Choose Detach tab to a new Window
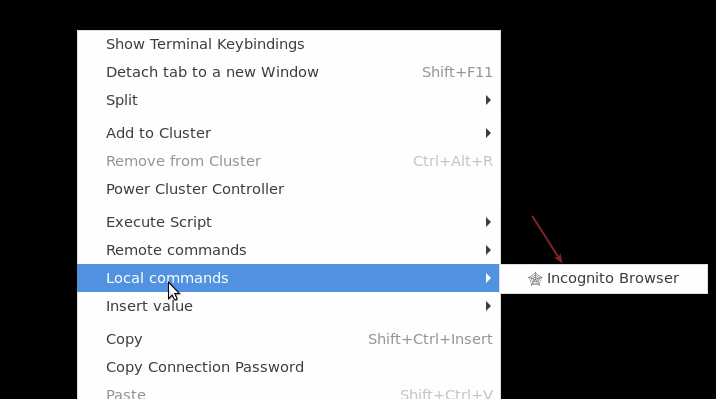 pos(289,72)
